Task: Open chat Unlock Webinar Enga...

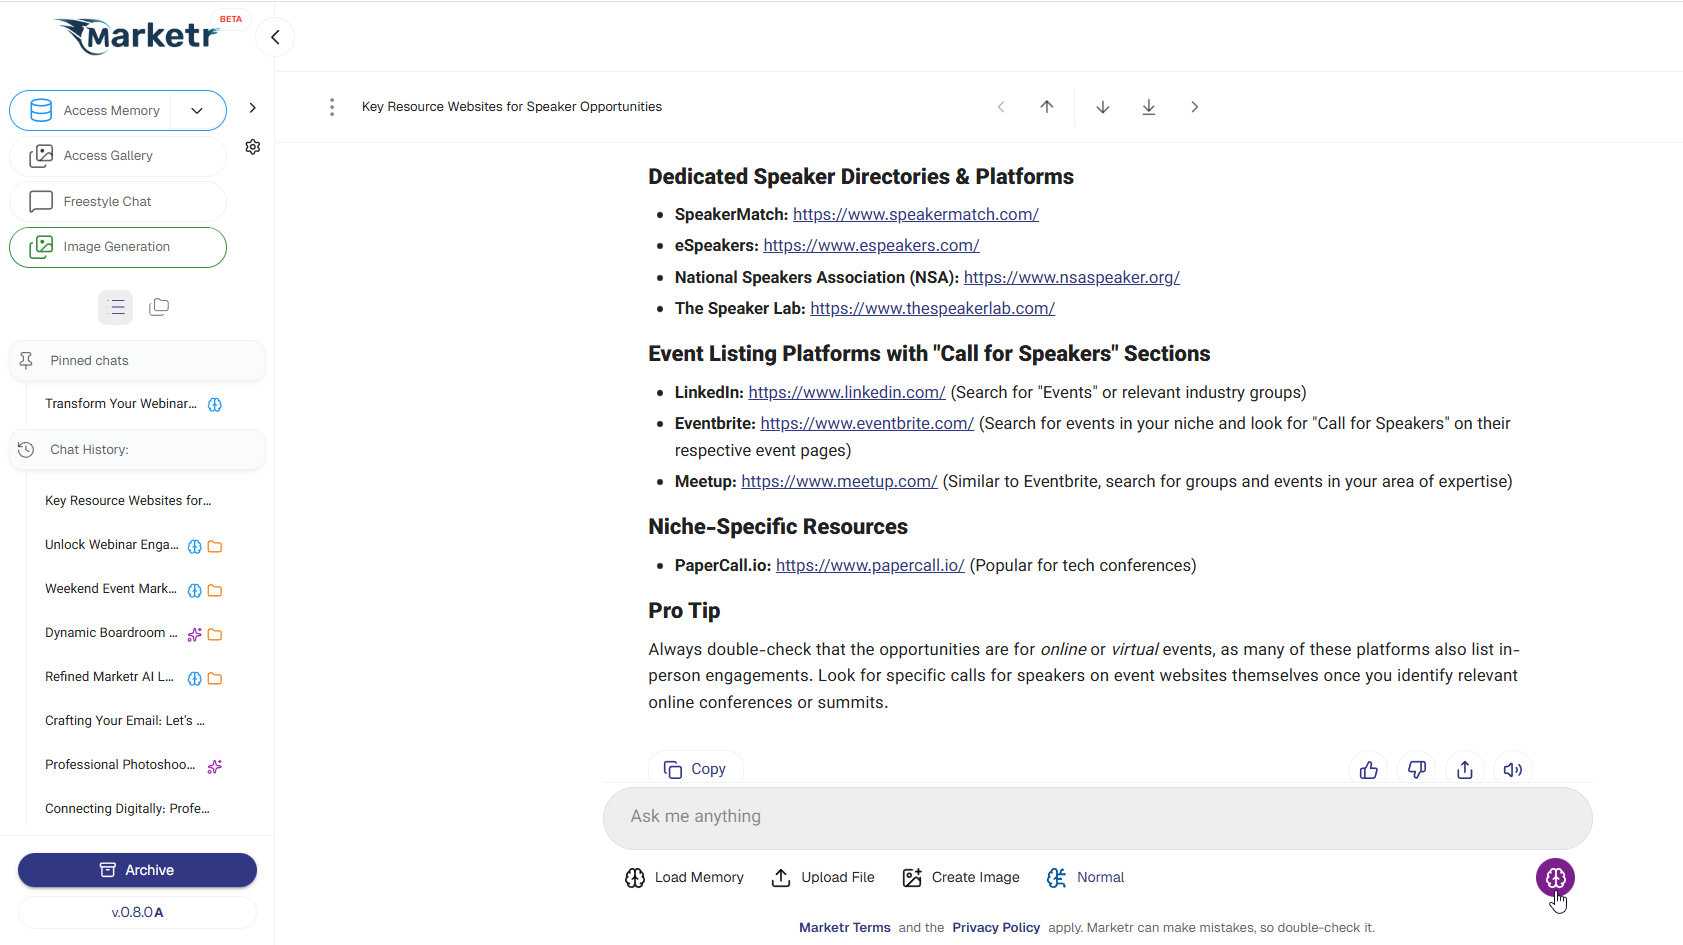Action: point(111,545)
